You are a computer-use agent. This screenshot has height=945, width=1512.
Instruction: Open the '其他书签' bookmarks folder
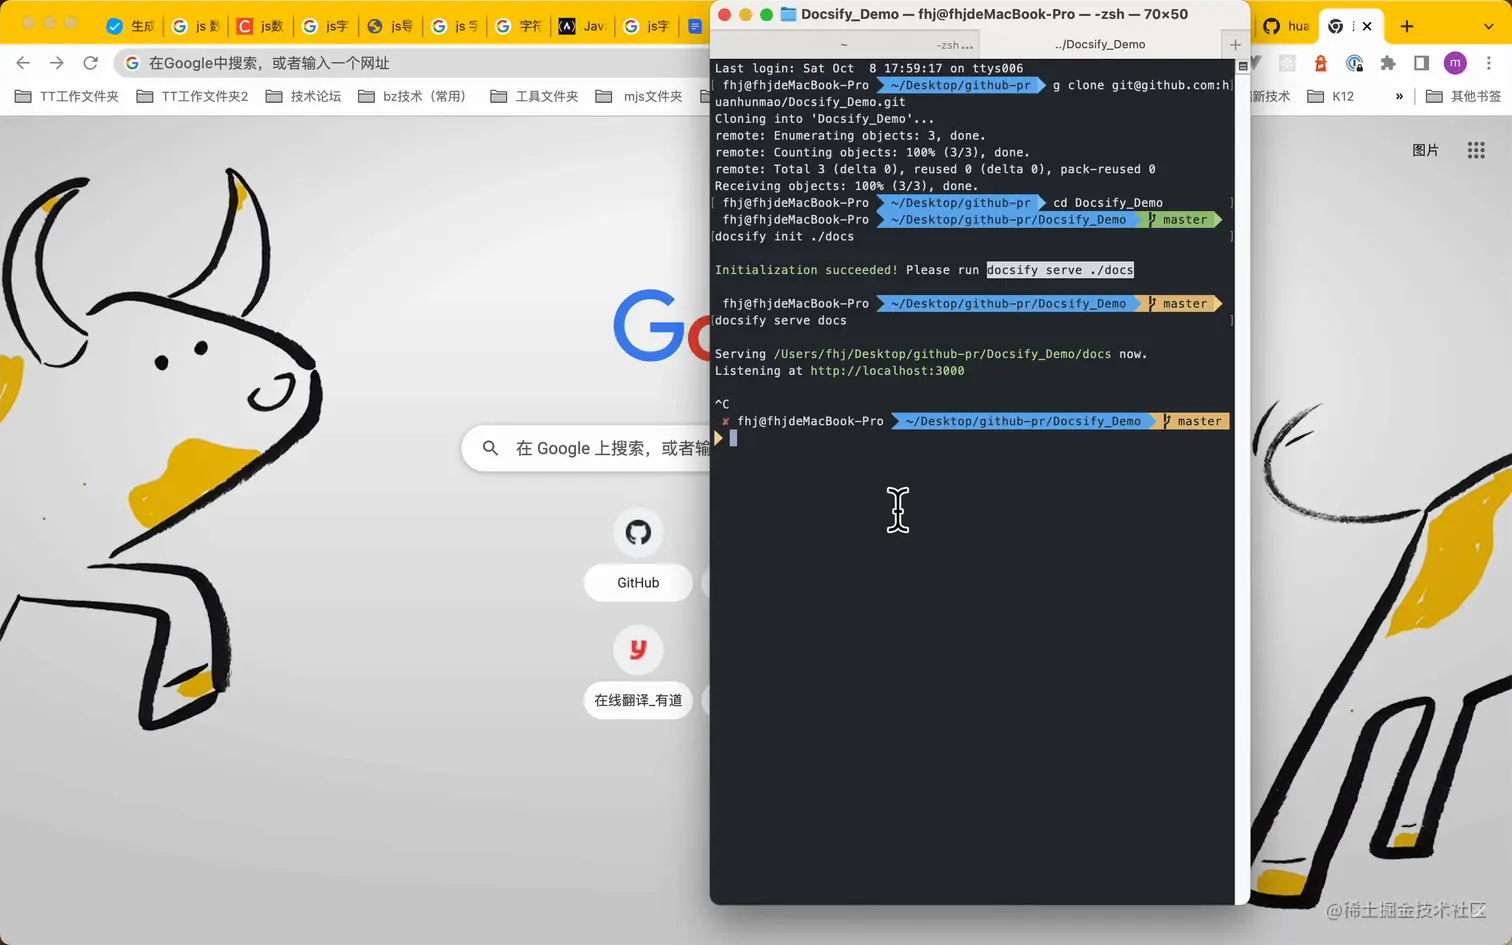(1464, 96)
